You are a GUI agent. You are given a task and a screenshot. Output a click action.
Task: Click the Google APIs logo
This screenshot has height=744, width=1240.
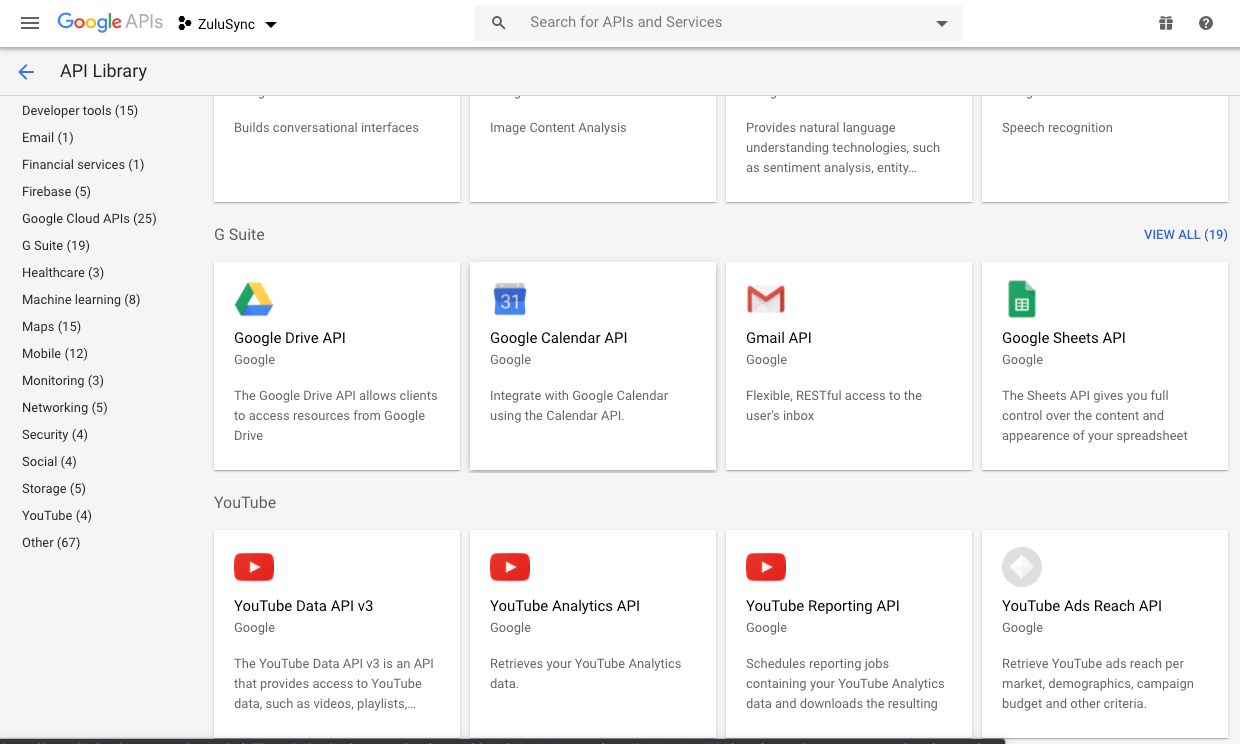[110, 22]
